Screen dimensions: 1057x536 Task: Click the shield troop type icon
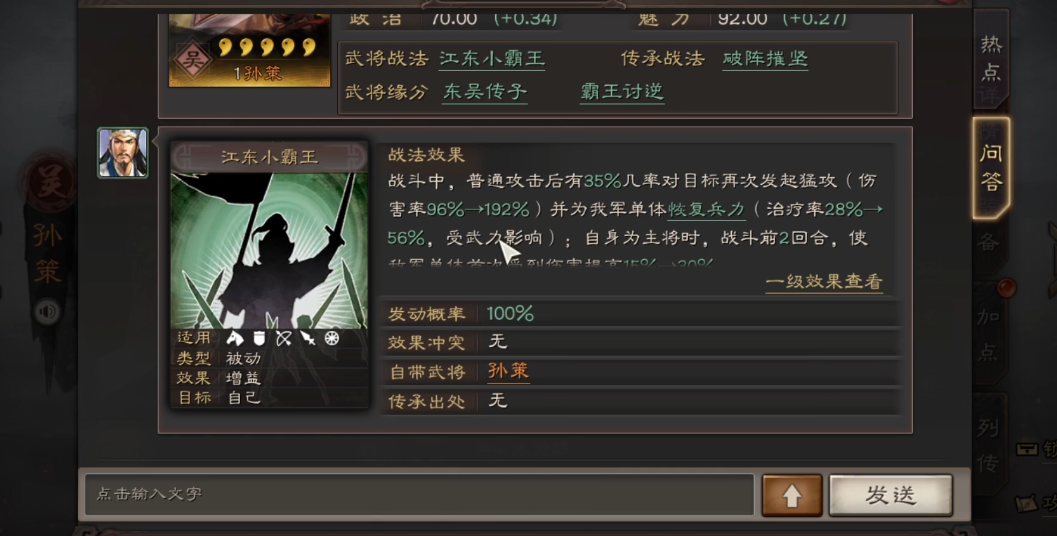260,338
